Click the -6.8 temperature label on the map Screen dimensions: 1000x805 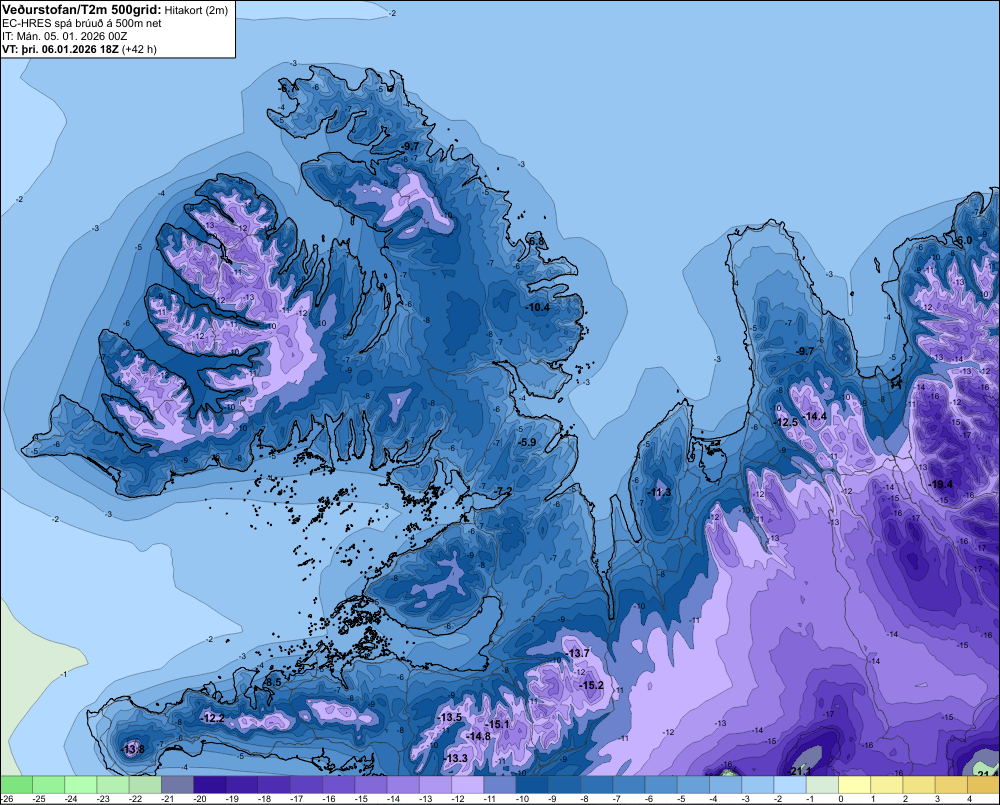click(537, 242)
